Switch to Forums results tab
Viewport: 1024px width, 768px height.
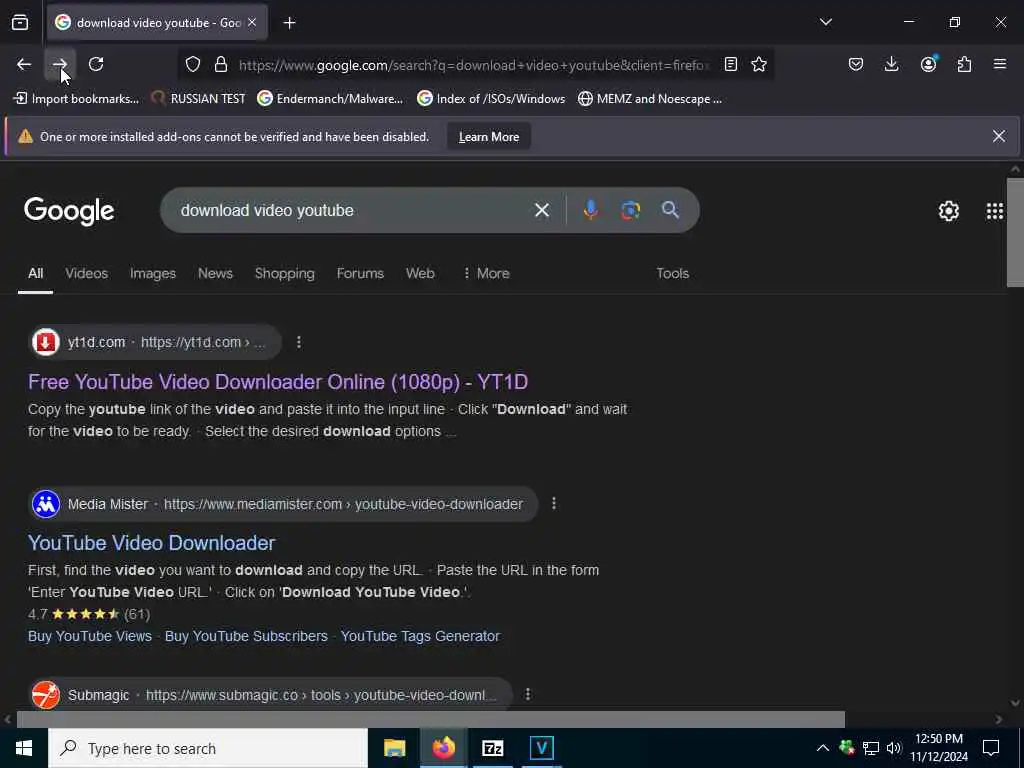tap(360, 274)
